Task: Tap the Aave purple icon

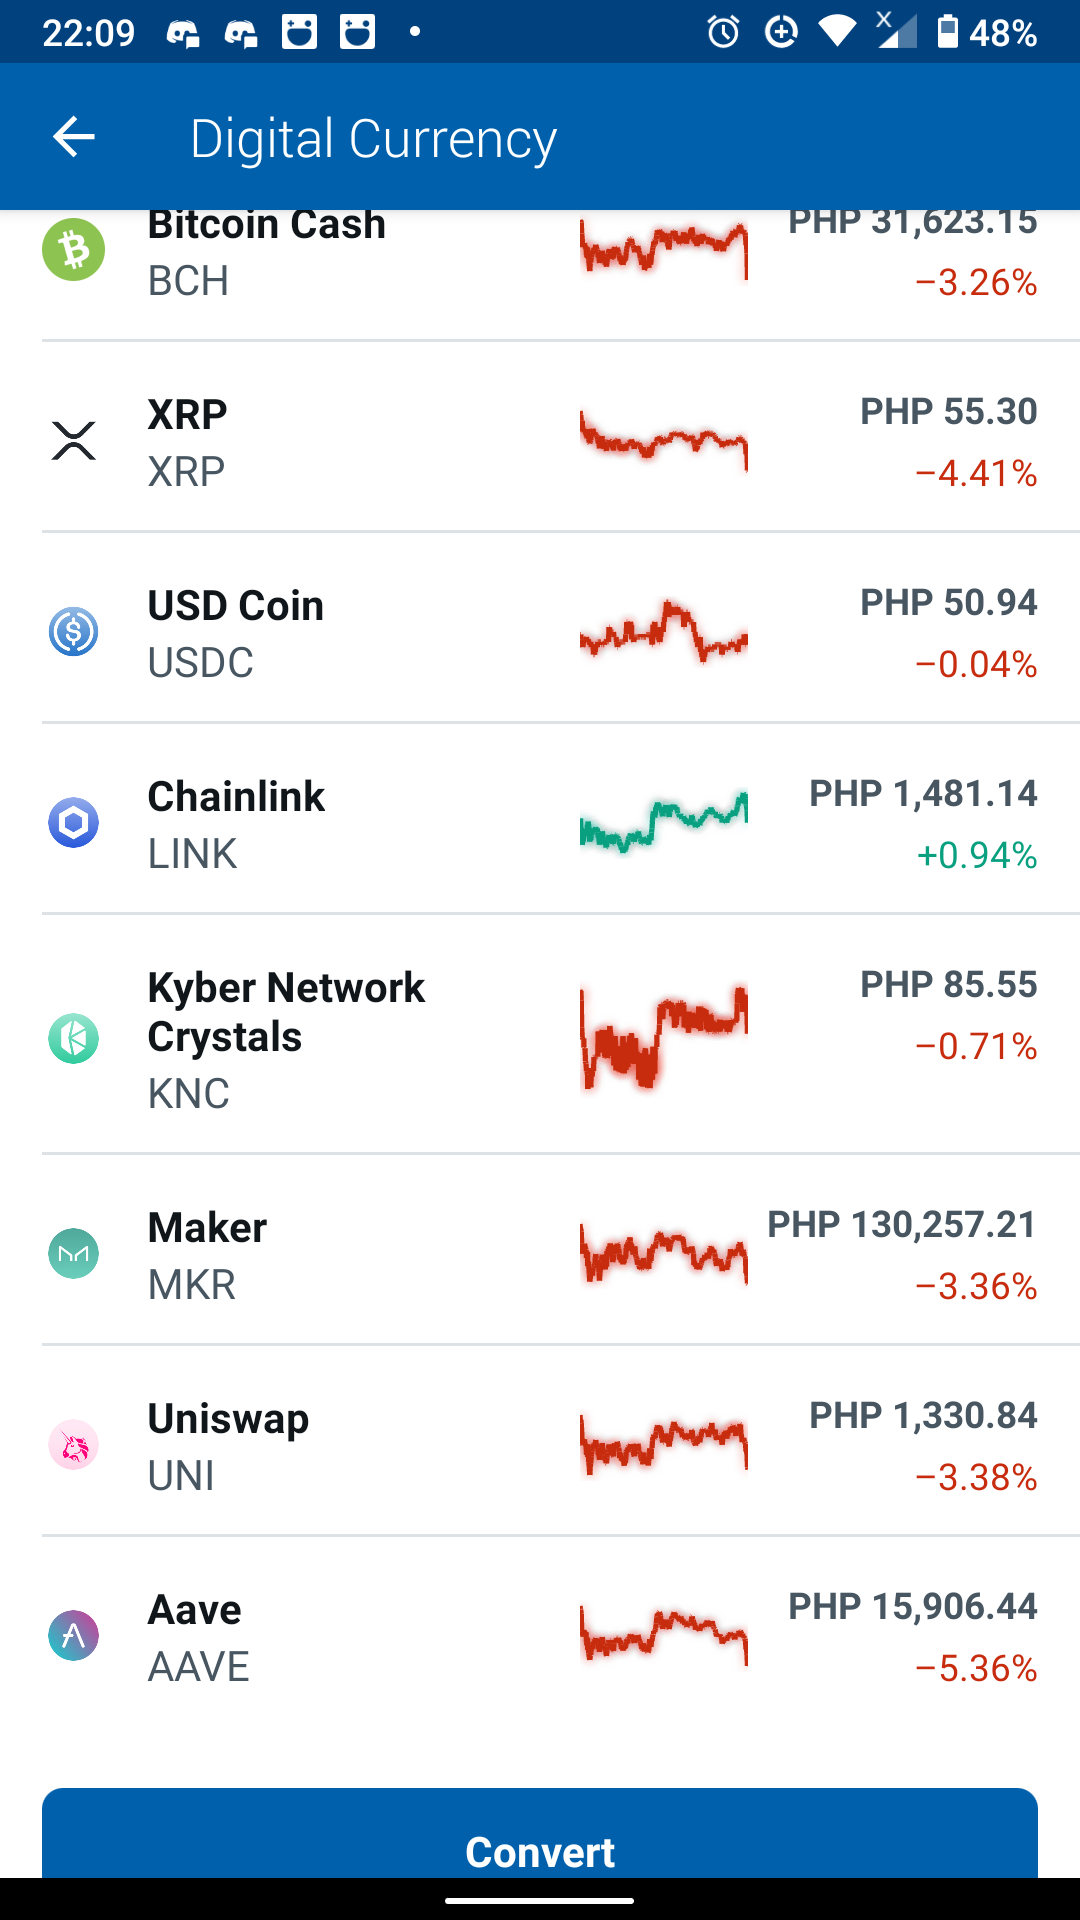Action: click(x=74, y=1636)
